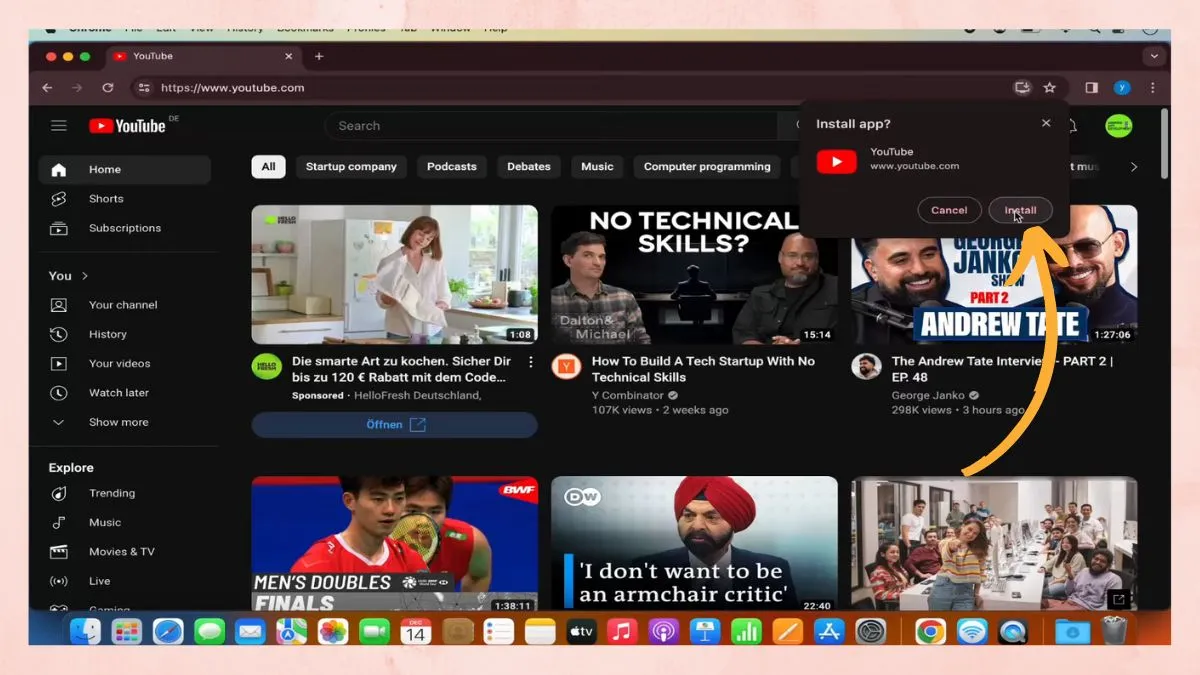The image size is (1200, 675).
Task: Launch Chrome from the Dock
Action: (x=929, y=632)
